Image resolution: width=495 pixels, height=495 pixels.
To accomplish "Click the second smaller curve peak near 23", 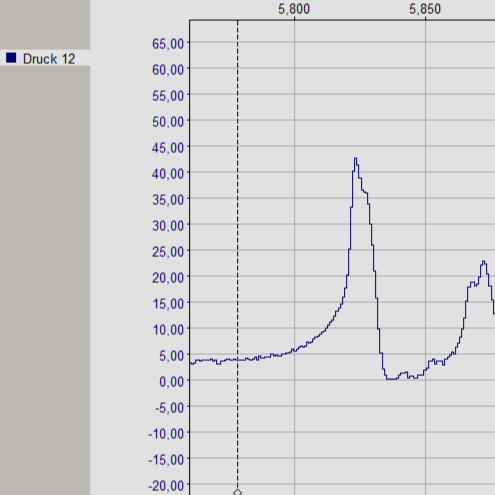I will [x=483, y=262].
